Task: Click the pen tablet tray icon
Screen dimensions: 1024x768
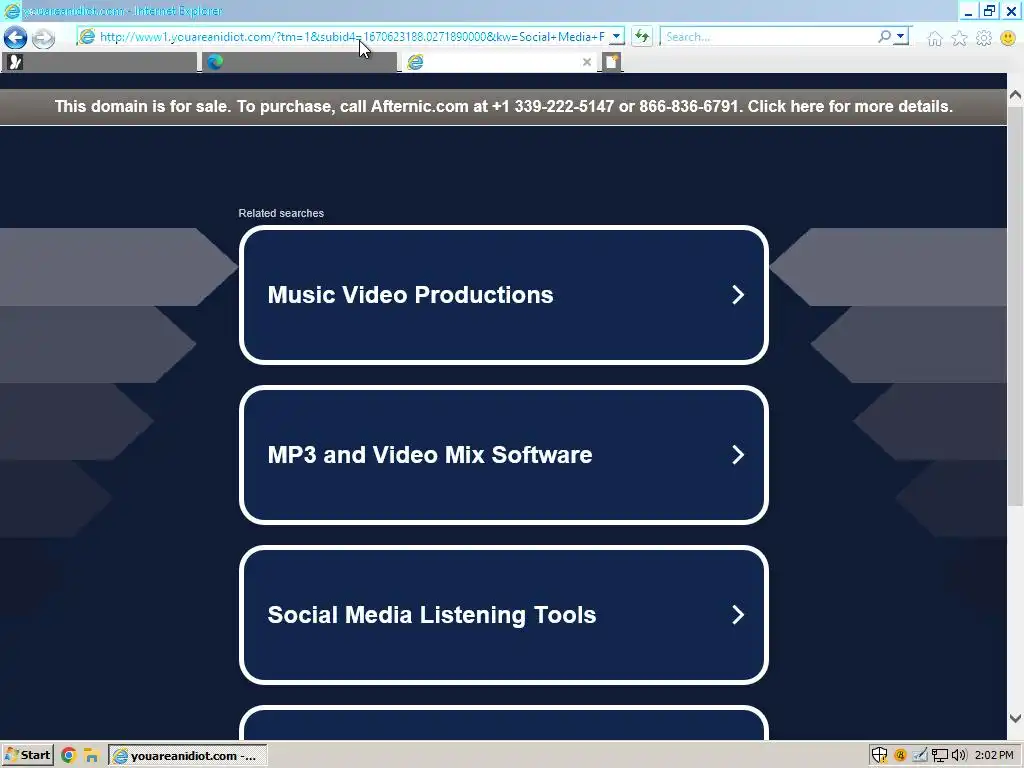Action: [920, 756]
